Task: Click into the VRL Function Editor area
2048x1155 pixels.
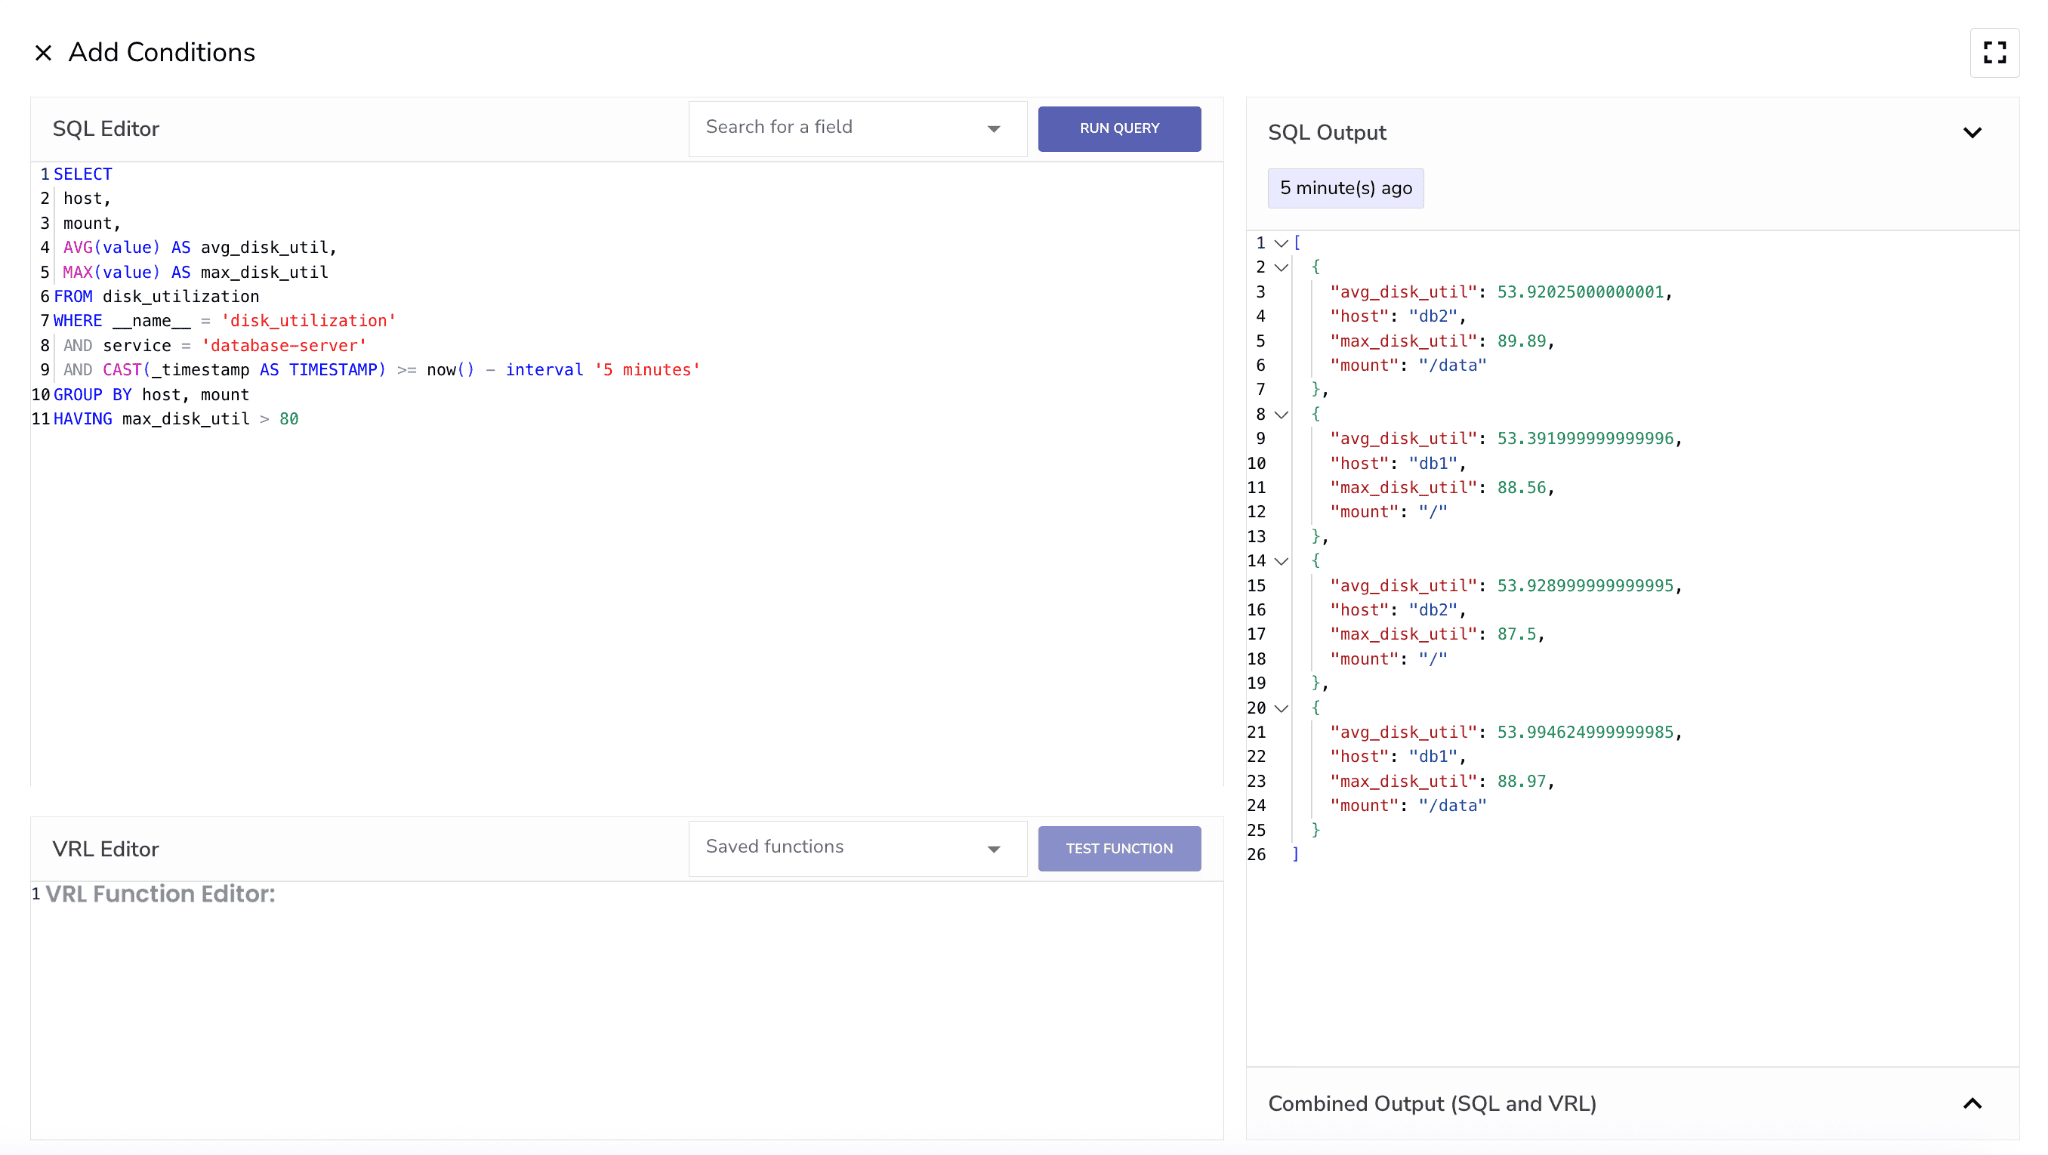Action: point(626,1010)
